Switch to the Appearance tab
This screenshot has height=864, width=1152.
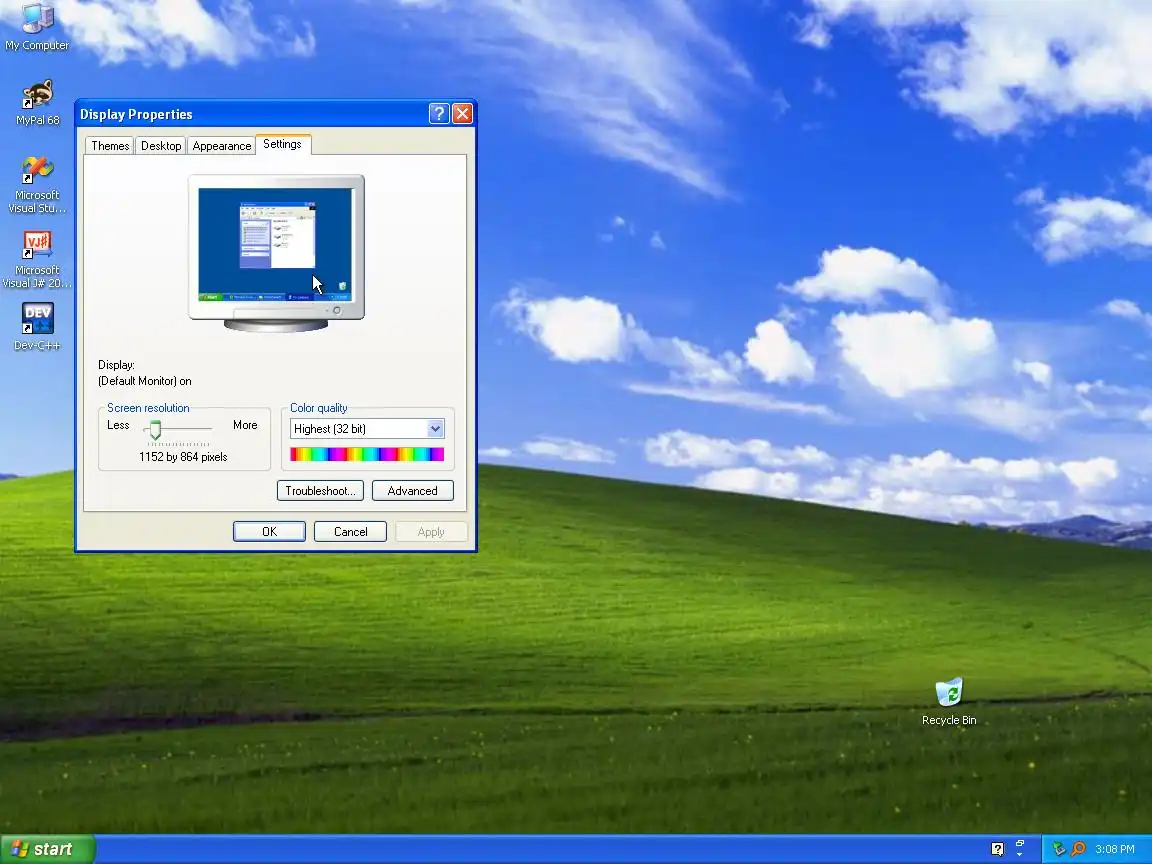(x=222, y=145)
